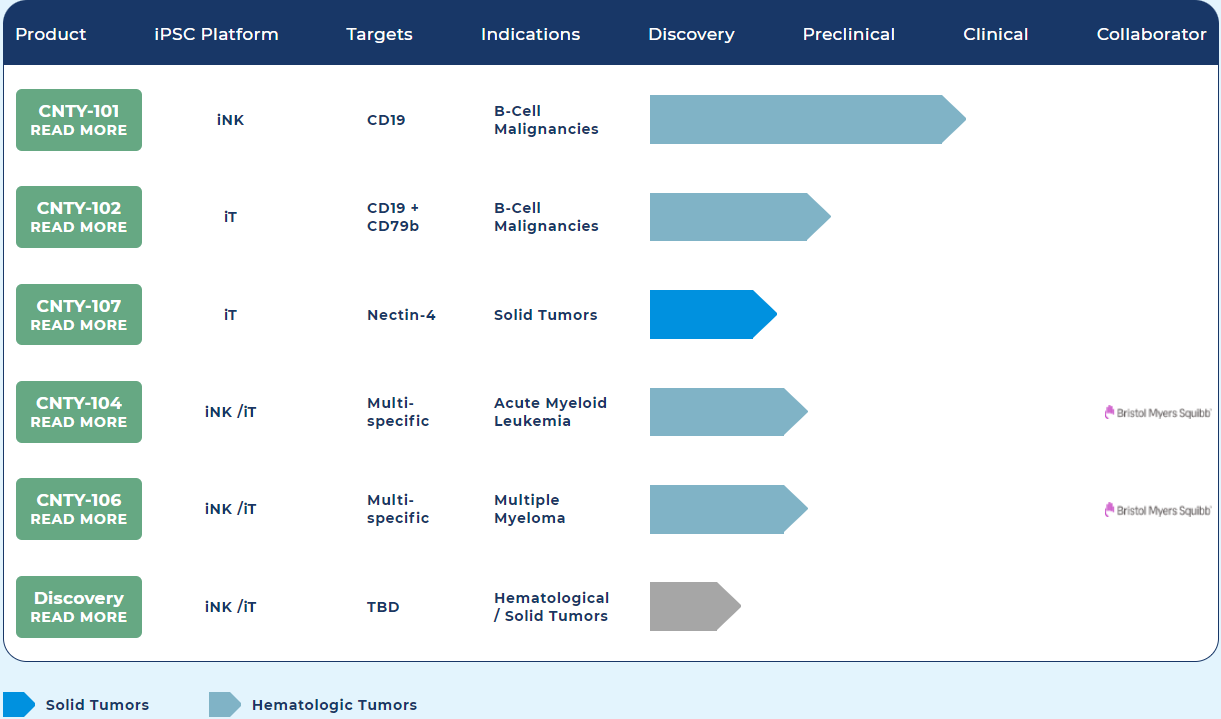Click the Collaborator column header
Image resolution: width=1221 pixels, height=719 pixels.
coord(1151,34)
